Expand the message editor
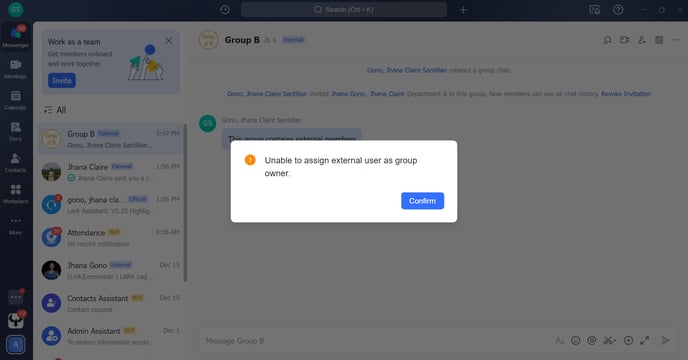688x360 pixels. click(645, 341)
